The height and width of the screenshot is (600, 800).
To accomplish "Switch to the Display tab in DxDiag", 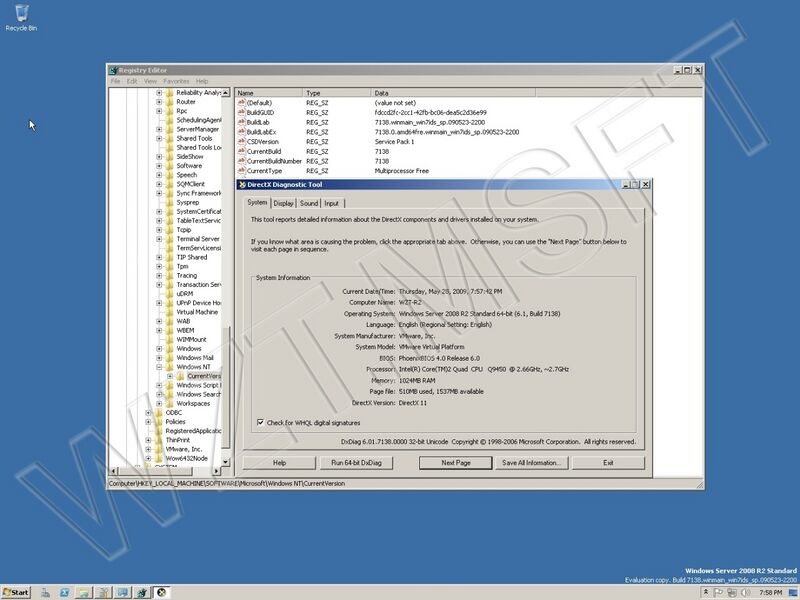I will tap(283, 203).
